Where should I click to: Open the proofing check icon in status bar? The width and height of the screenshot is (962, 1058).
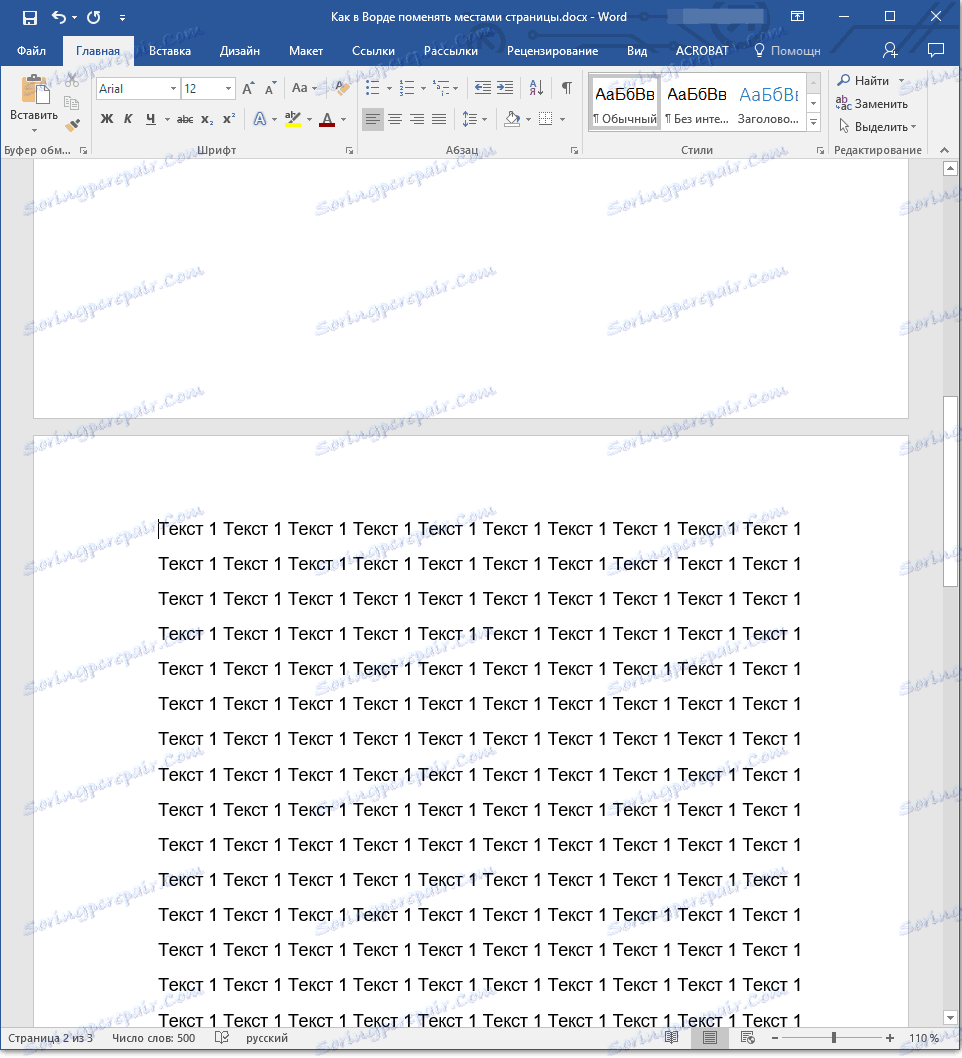pyautogui.click(x=222, y=1038)
